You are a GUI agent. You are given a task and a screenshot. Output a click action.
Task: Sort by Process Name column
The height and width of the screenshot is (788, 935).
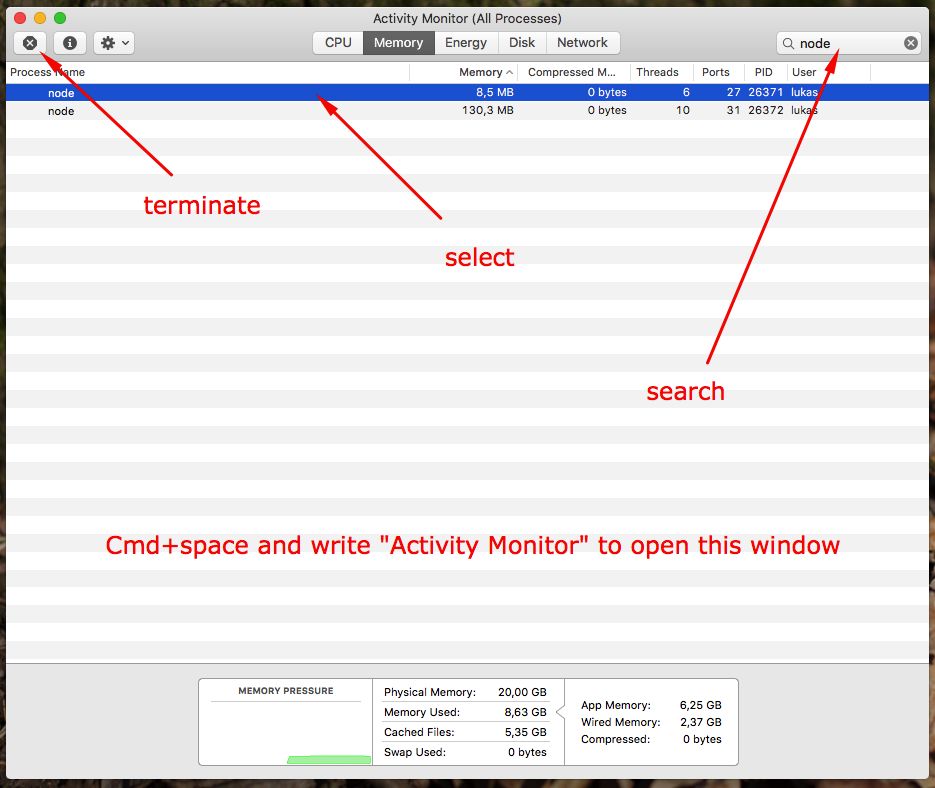208,72
